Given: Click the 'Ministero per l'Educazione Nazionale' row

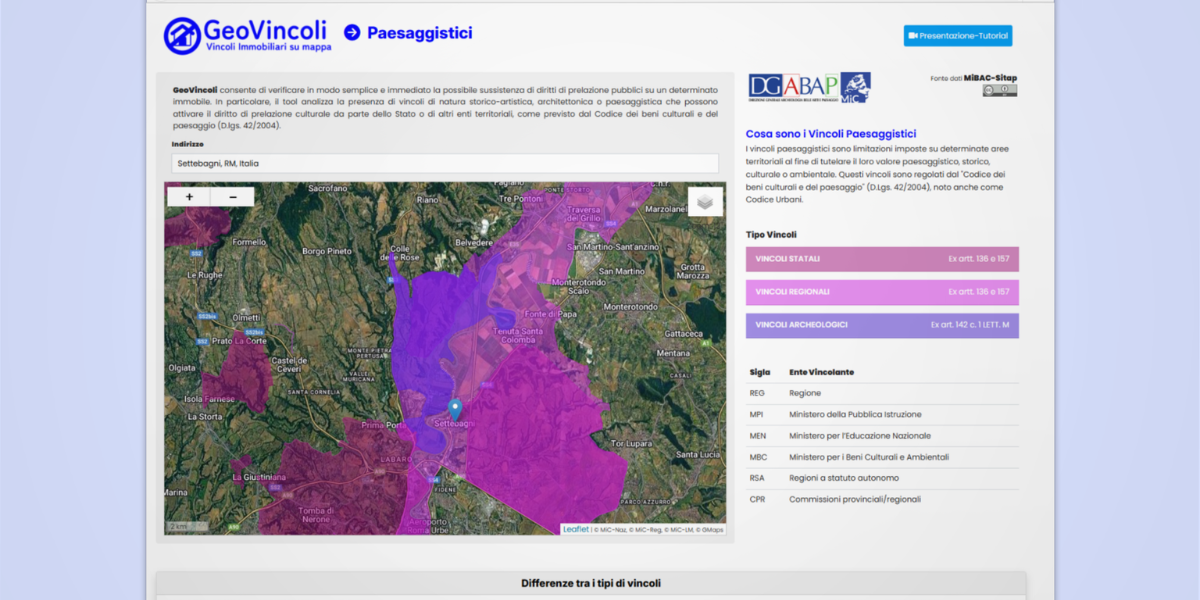Looking at the screenshot, I should (x=882, y=436).
